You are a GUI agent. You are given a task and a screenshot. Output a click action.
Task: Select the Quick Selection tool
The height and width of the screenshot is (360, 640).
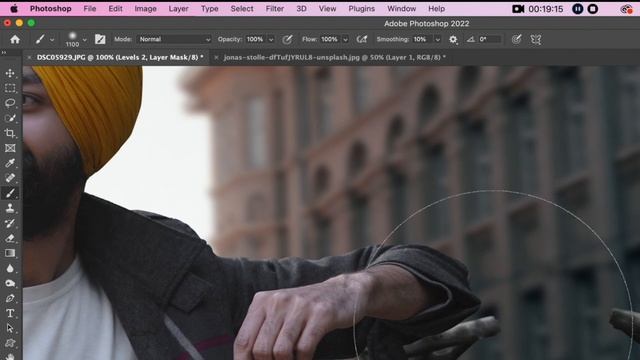(10, 118)
